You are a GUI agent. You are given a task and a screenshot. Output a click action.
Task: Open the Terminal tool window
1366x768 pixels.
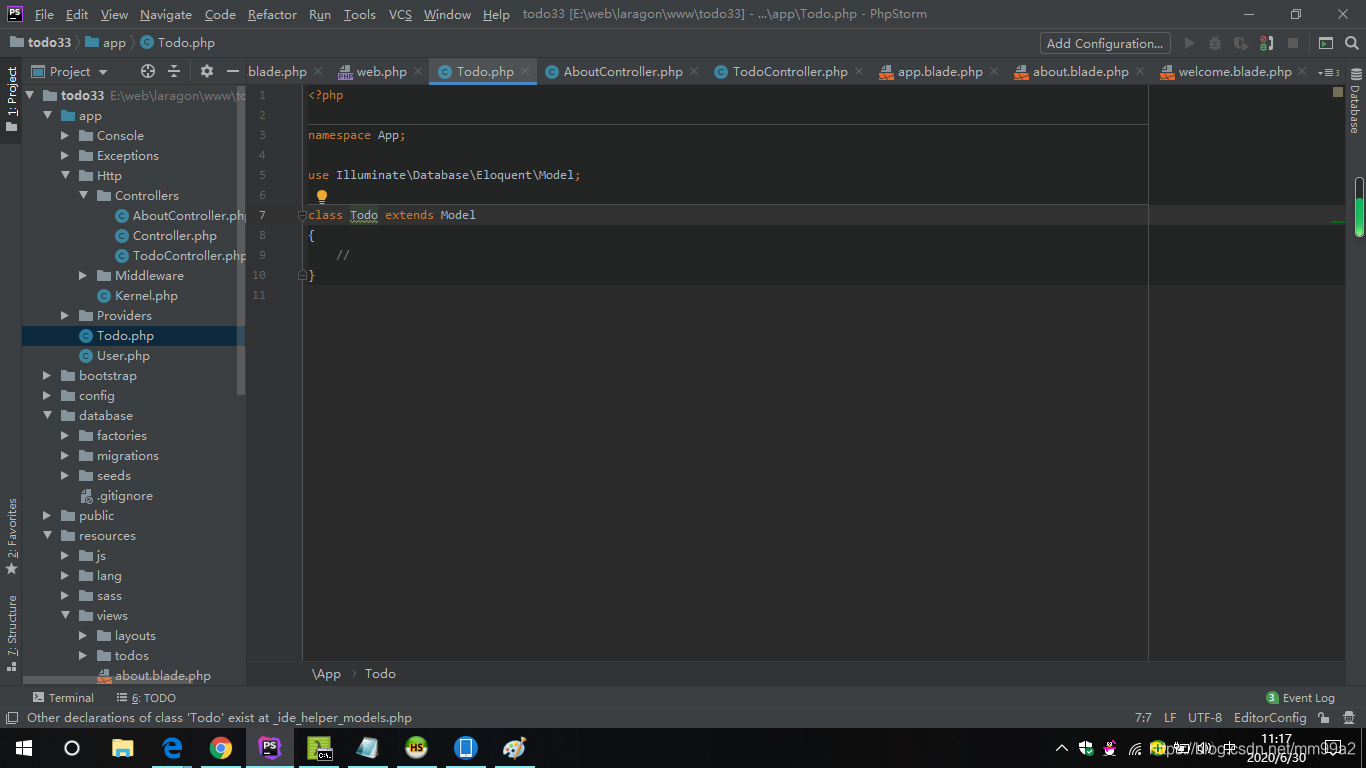(63, 698)
